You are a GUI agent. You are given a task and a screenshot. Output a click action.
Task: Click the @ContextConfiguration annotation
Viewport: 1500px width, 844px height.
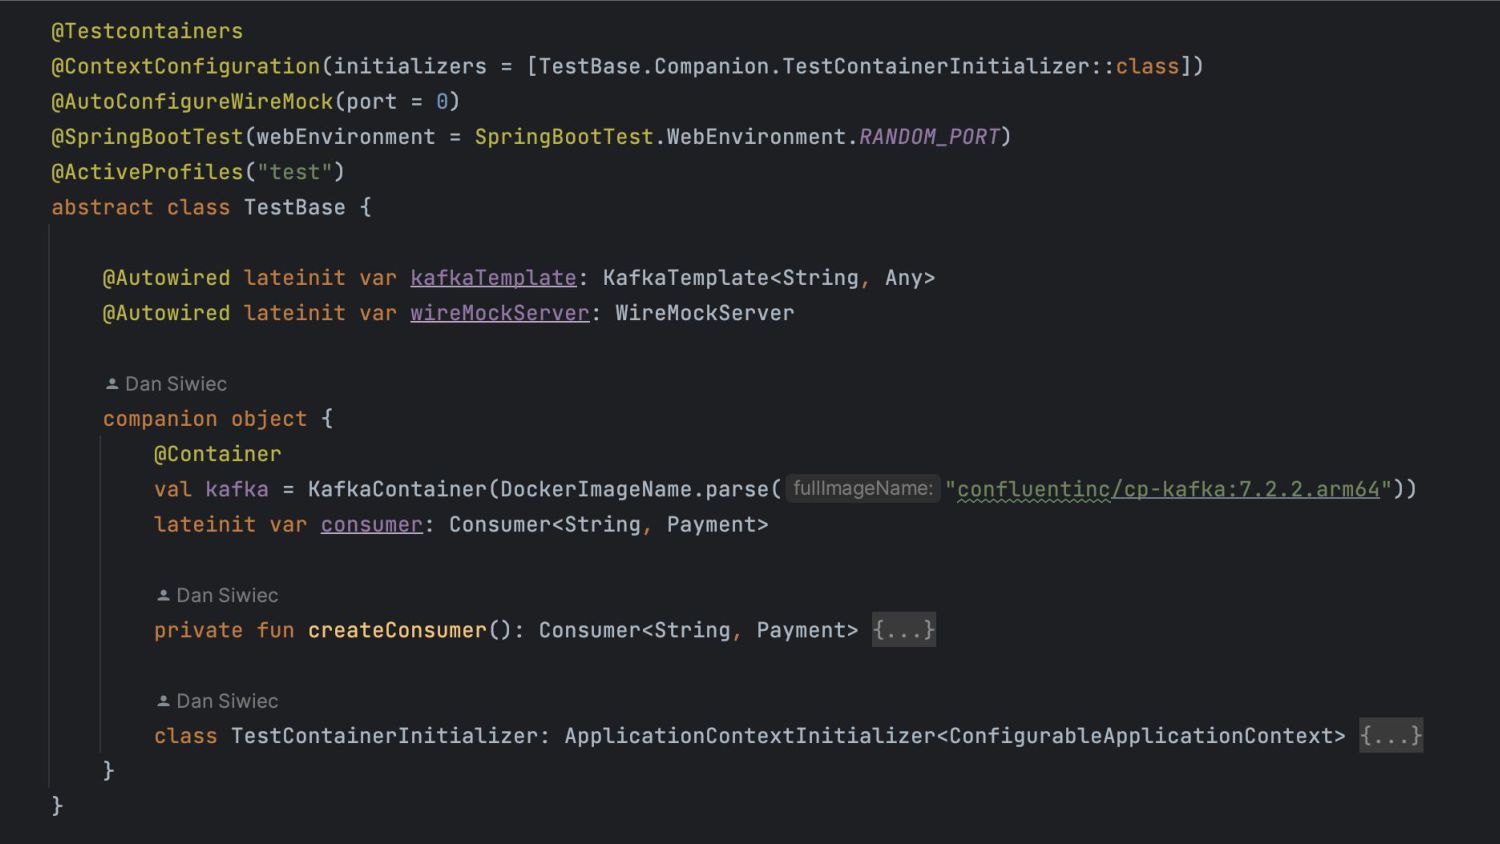pyautogui.click(x=186, y=66)
